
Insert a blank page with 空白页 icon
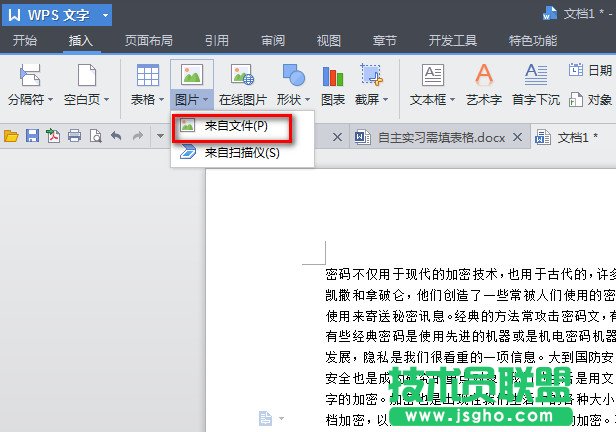point(87,75)
